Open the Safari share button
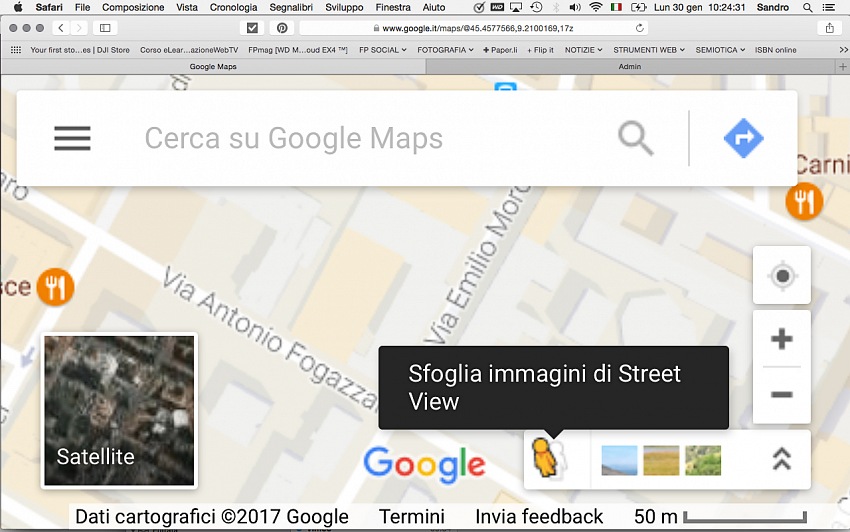The height and width of the screenshot is (532, 850). (829, 28)
